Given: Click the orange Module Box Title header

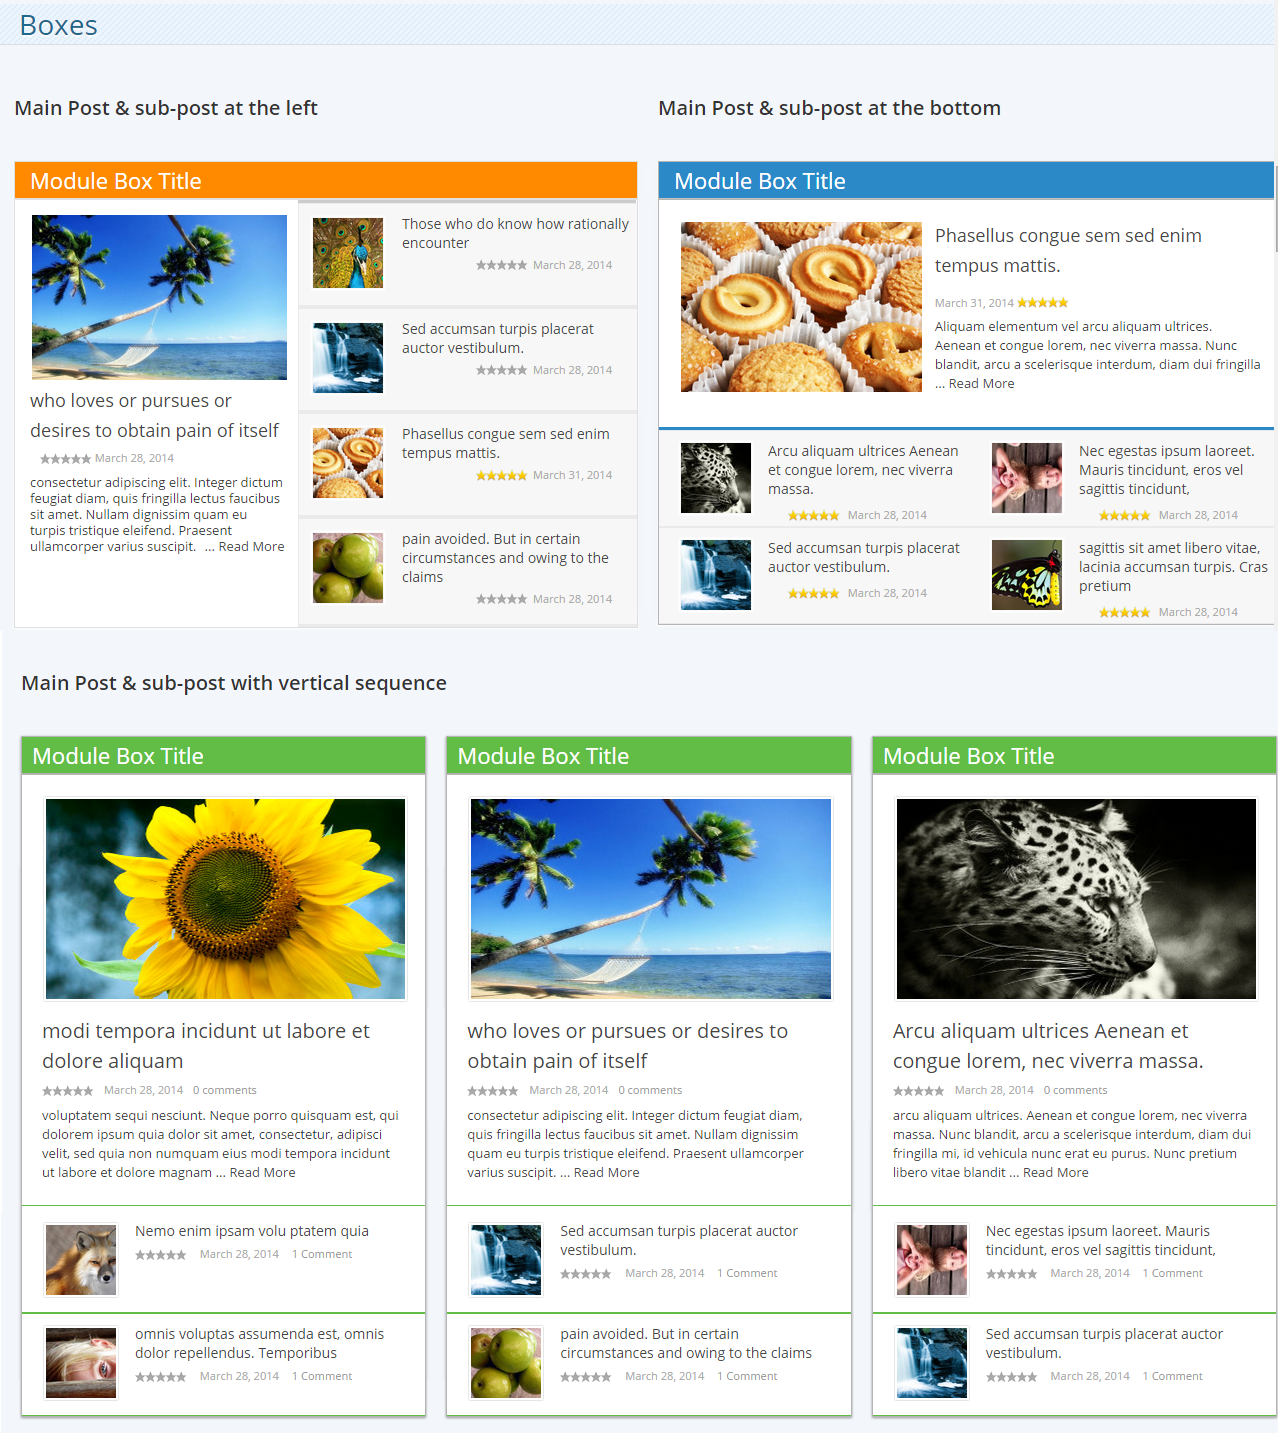Looking at the screenshot, I should [x=116, y=181].
